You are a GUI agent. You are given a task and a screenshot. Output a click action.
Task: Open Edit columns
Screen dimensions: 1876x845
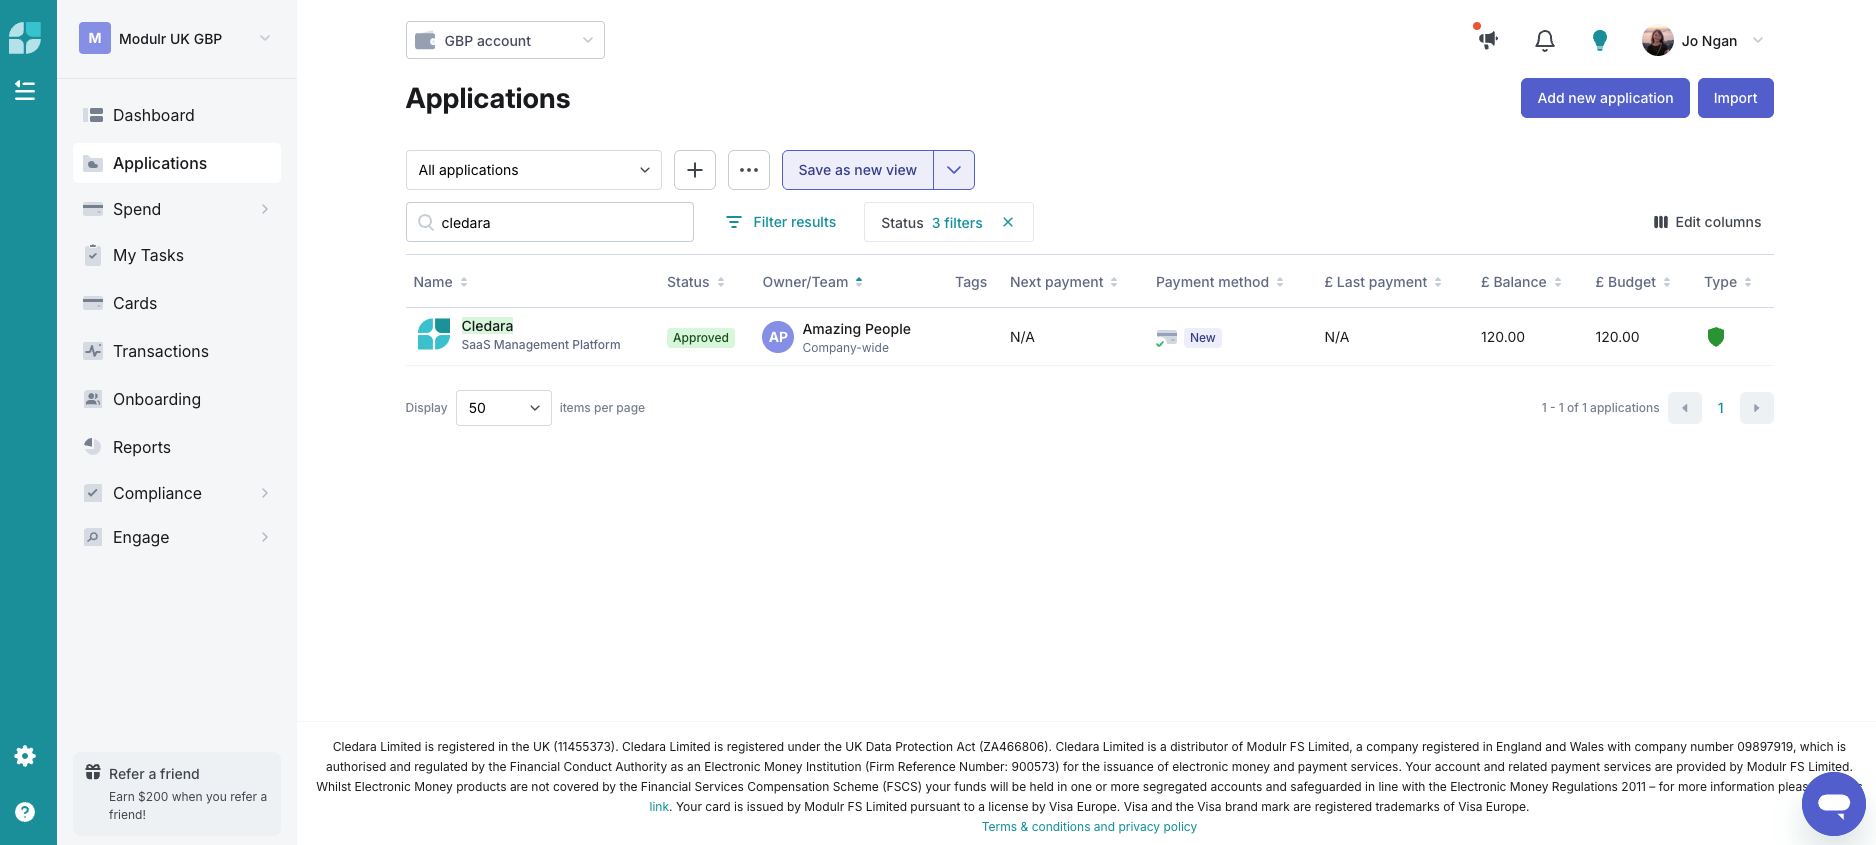point(1707,222)
